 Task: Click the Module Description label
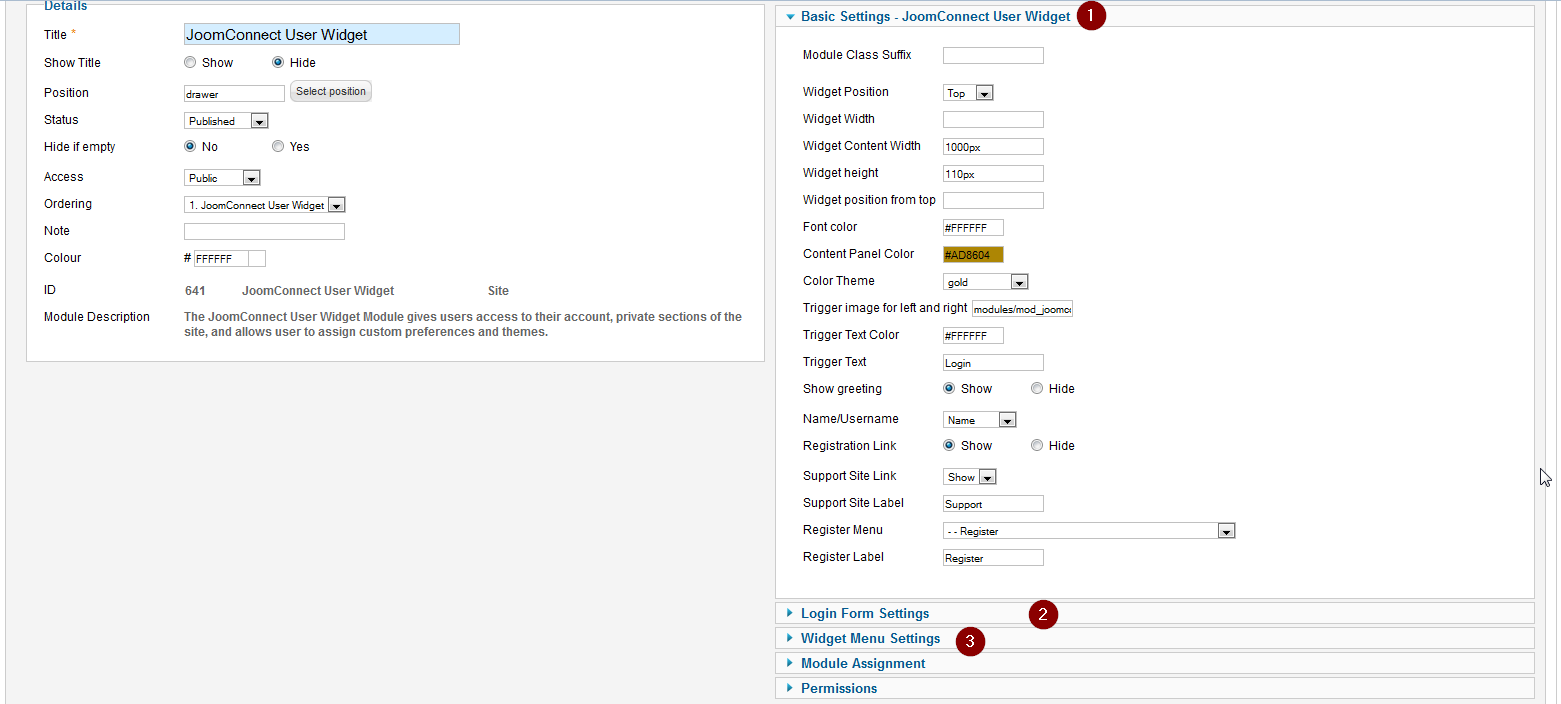97,317
